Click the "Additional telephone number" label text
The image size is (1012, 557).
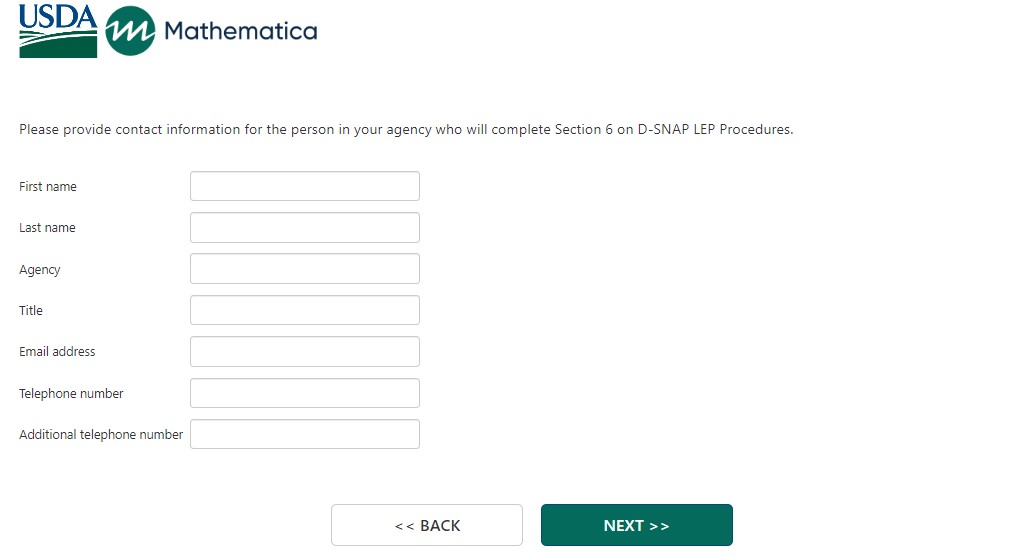[101, 435]
